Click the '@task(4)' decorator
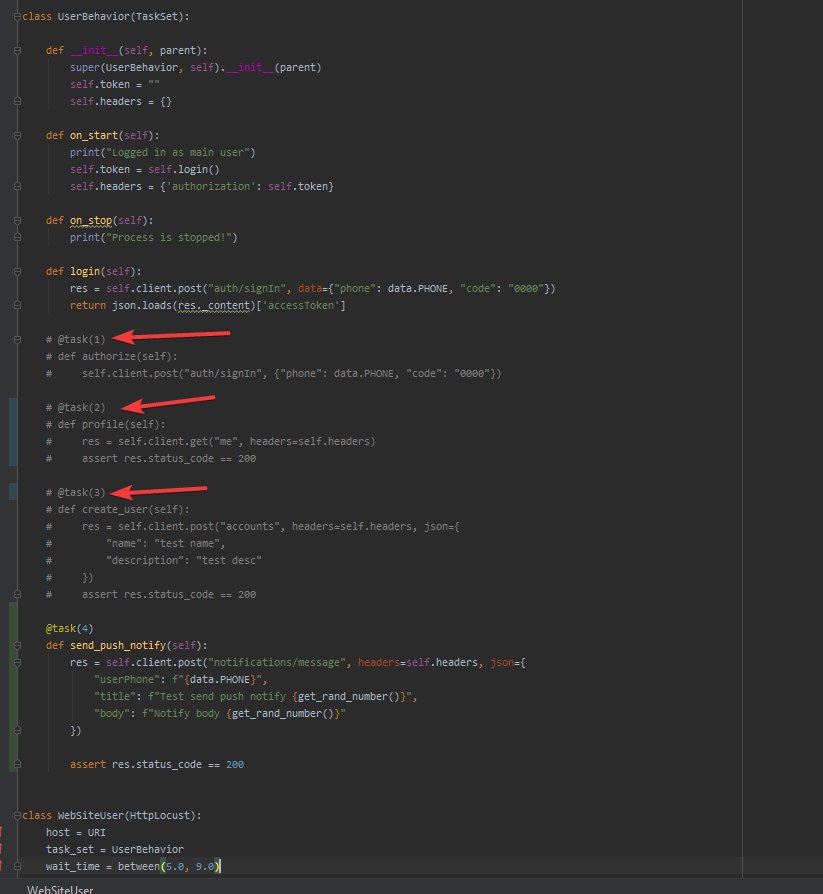 [70, 628]
